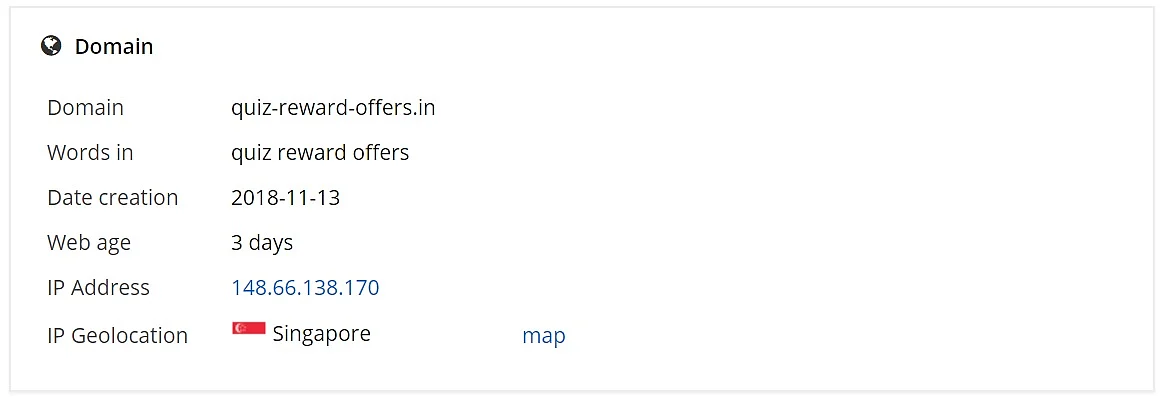Click the Singapore country name text
The image size is (1167, 397).
click(x=322, y=334)
